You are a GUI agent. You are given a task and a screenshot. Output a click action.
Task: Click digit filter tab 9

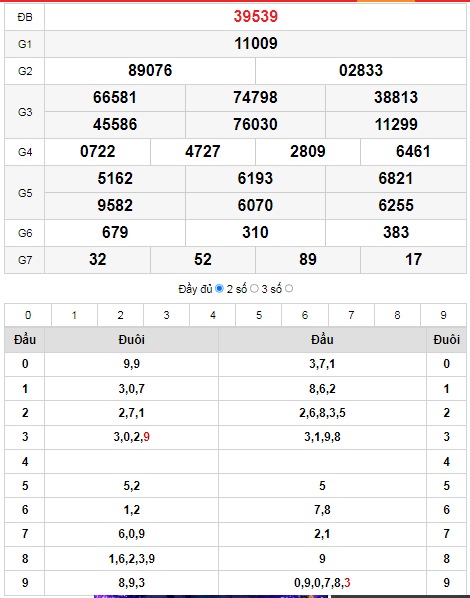[x=443, y=315]
